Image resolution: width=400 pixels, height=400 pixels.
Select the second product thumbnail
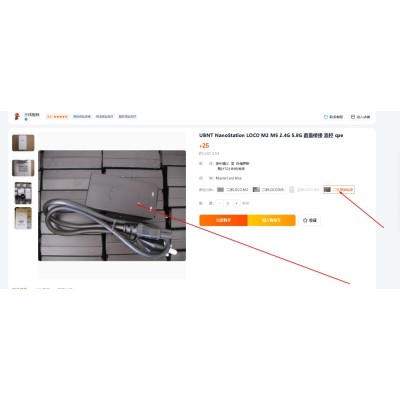point(23,168)
